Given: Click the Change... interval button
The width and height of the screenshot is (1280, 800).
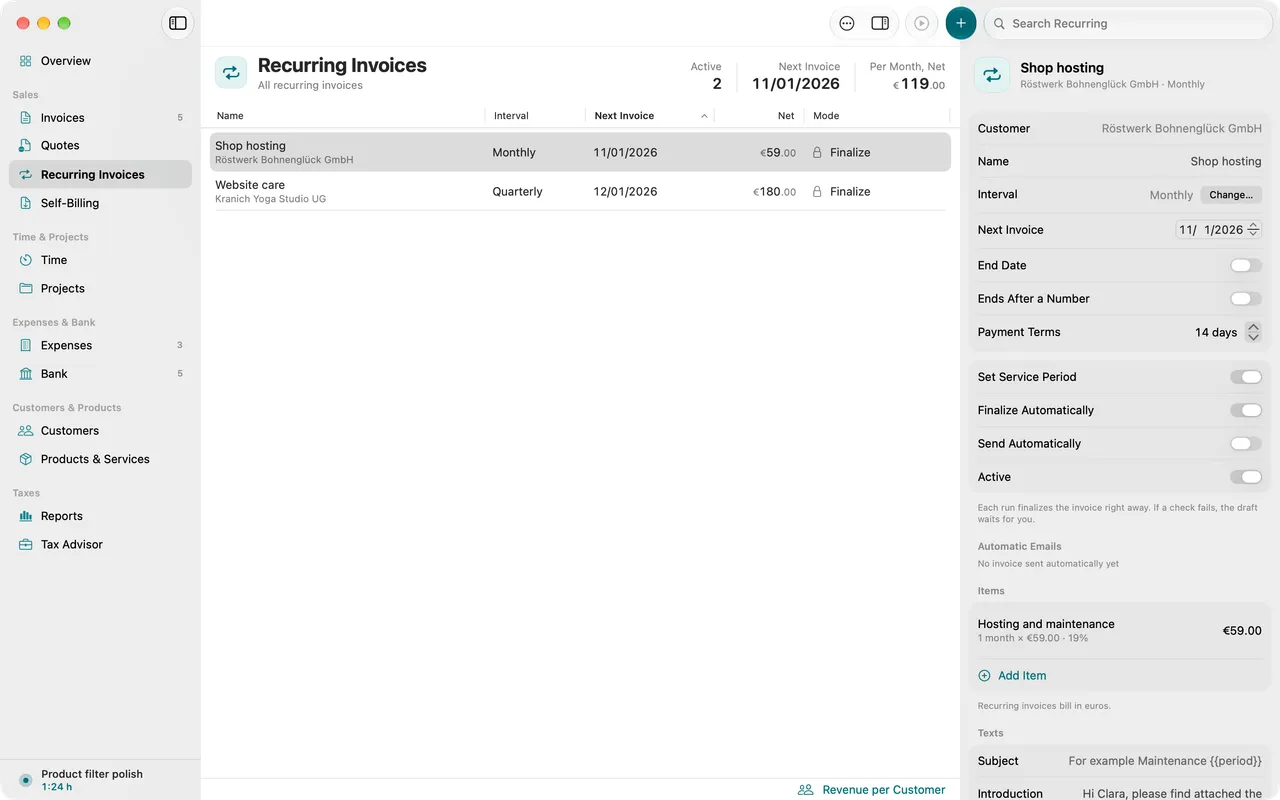Looking at the screenshot, I should [x=1231, y=195].
